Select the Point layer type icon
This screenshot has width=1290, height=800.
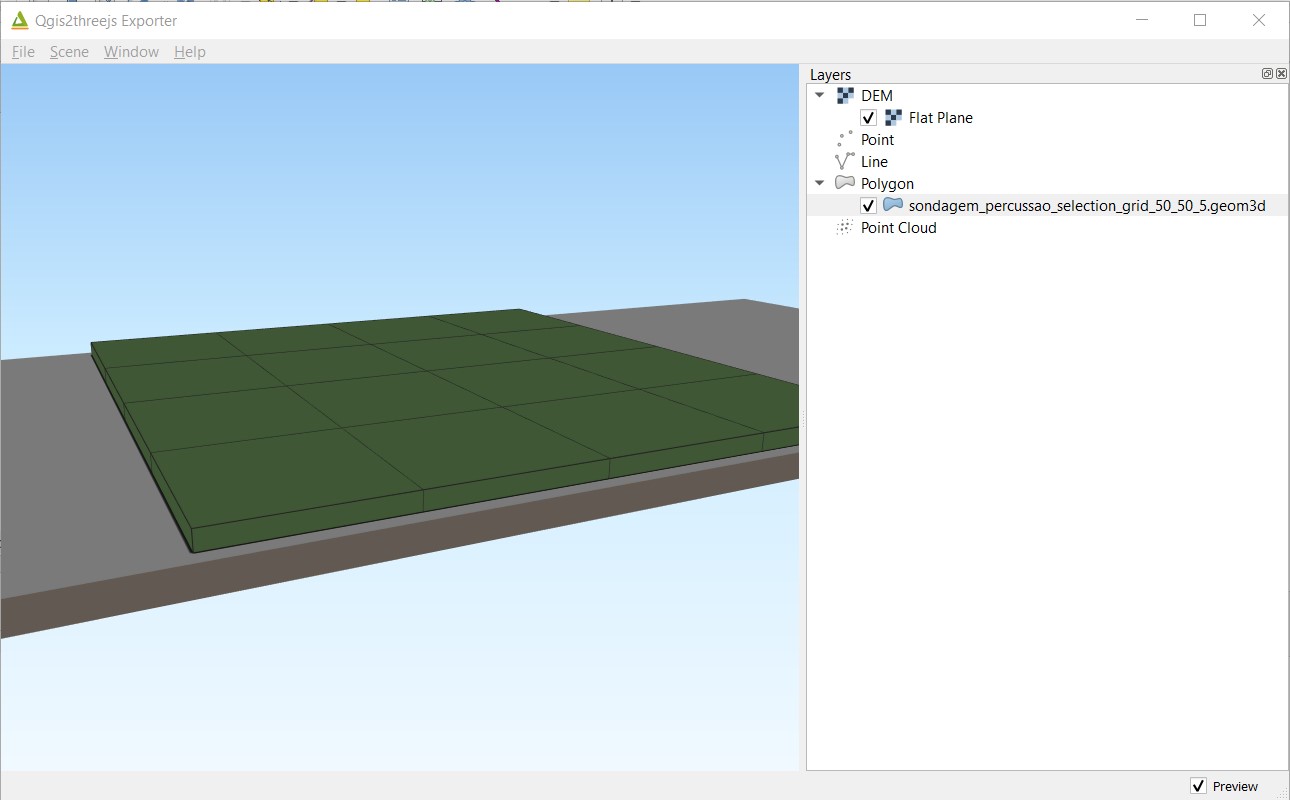point(843,139)
